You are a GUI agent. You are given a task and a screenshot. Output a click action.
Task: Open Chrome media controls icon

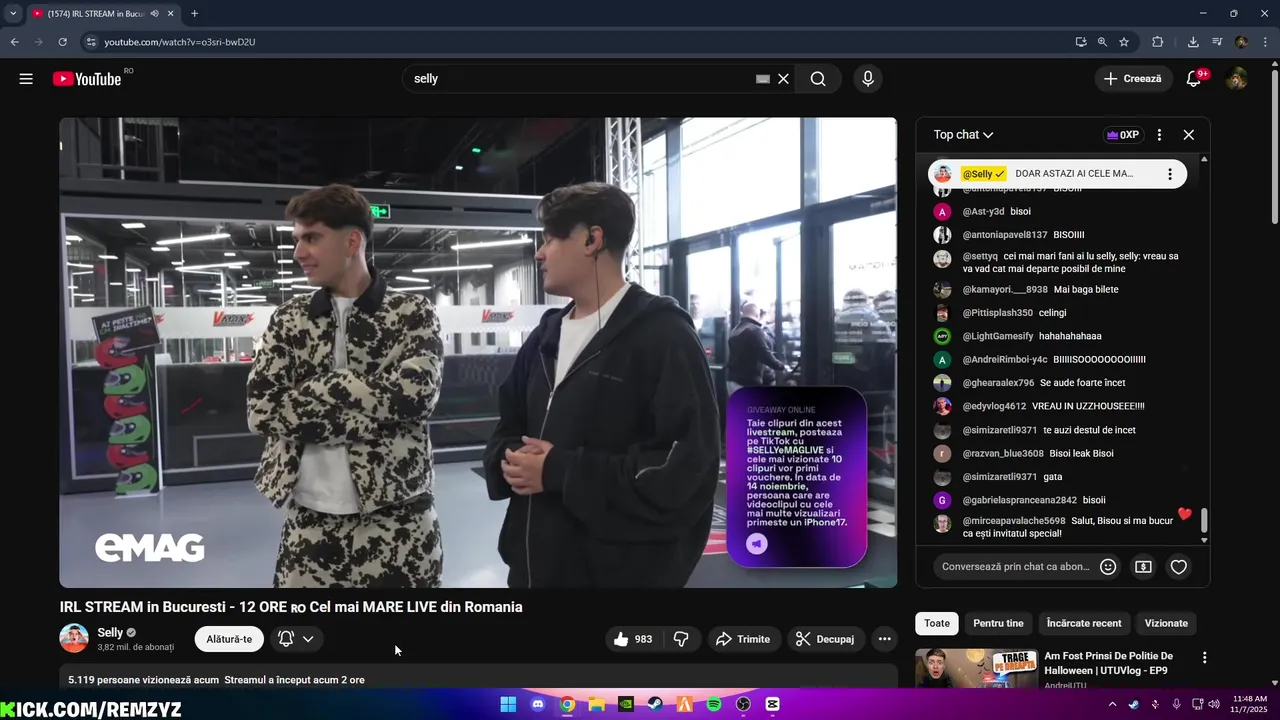1217,42
